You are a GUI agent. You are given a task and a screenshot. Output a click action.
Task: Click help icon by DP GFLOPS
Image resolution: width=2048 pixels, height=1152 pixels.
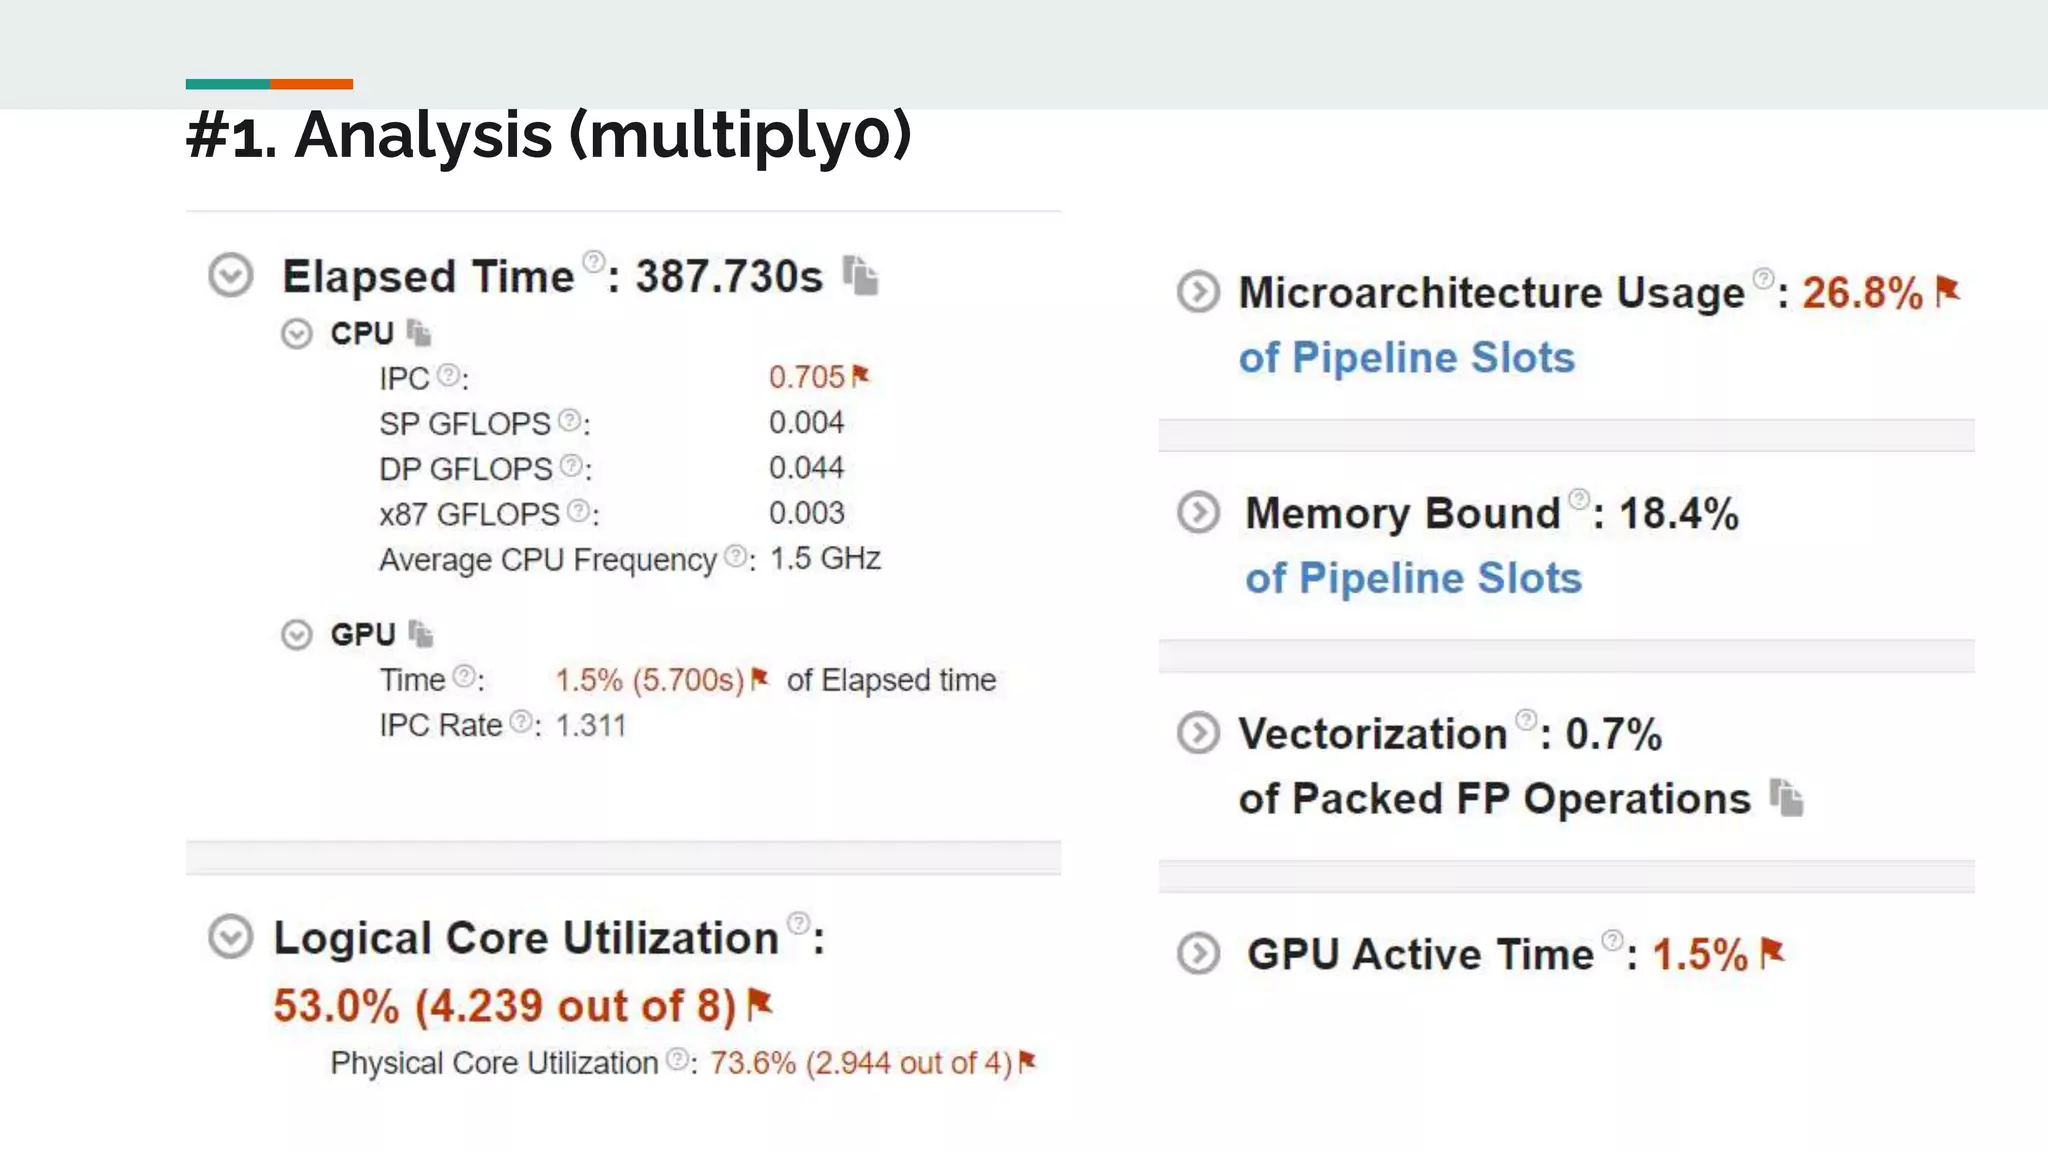pyautogui.click(x=571, y=465)
